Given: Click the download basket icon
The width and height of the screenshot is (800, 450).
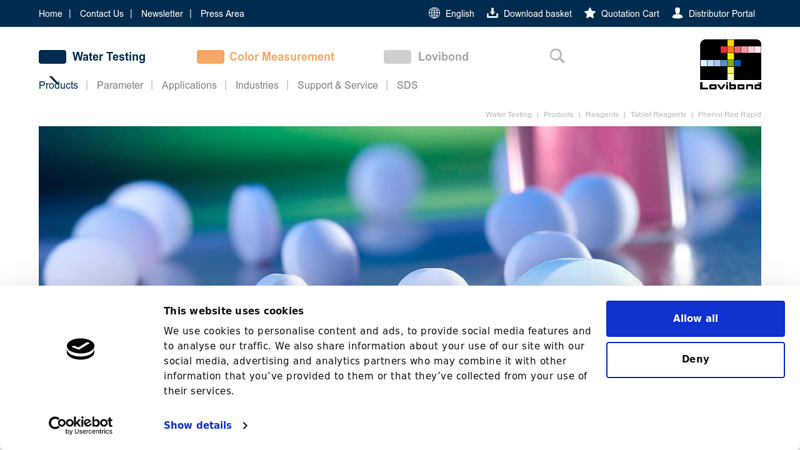Looking at the screenshot, I should pyautogui.click(x=492, y=13).
